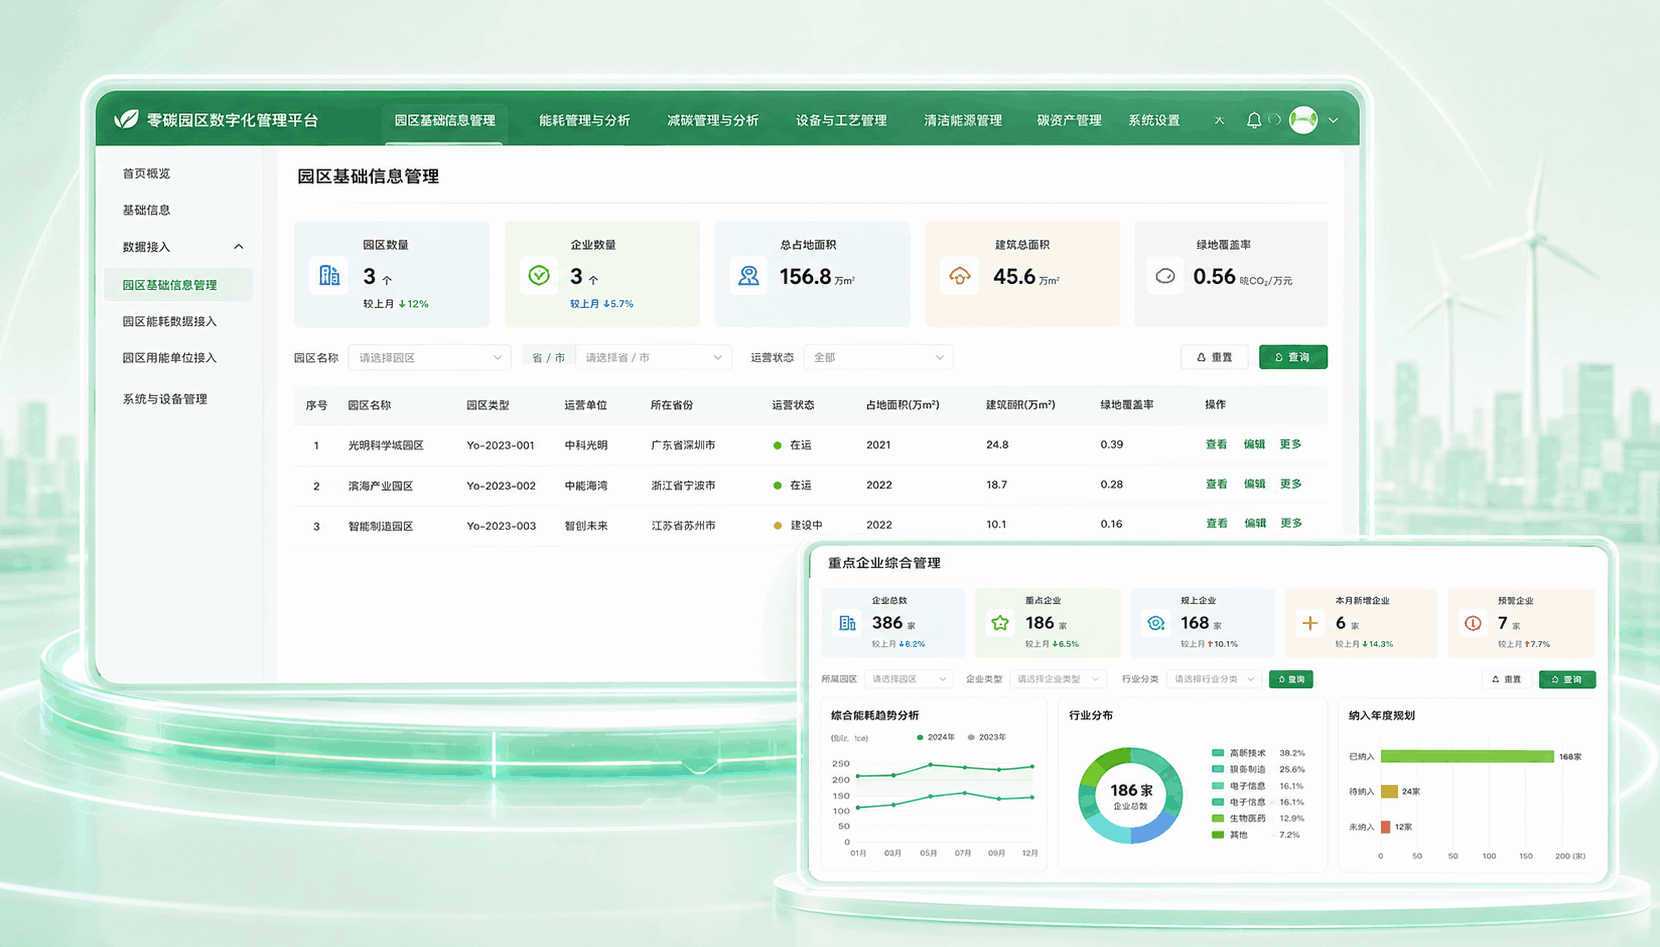Click the small circle icon next to bell

coord(1274,119)
